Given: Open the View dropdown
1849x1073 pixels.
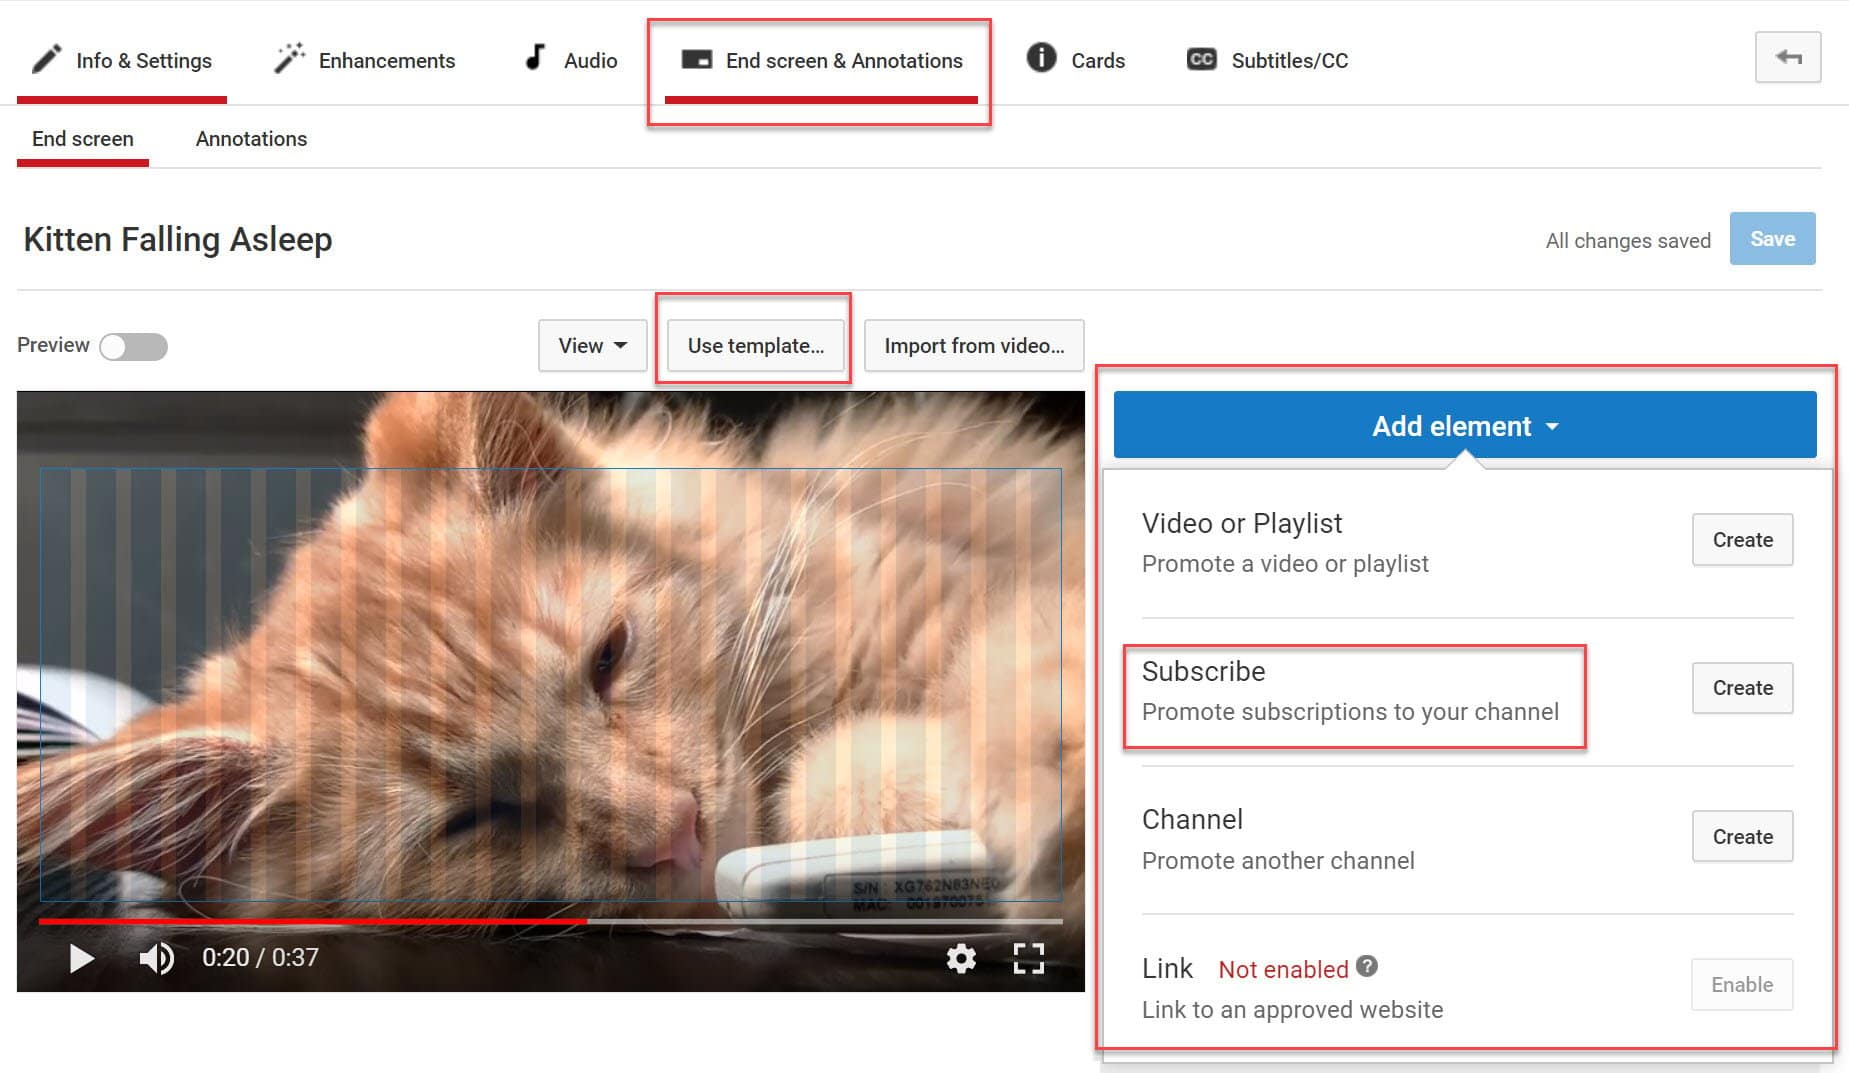Looking at the screenshot, I should click(x=591, y=345).
